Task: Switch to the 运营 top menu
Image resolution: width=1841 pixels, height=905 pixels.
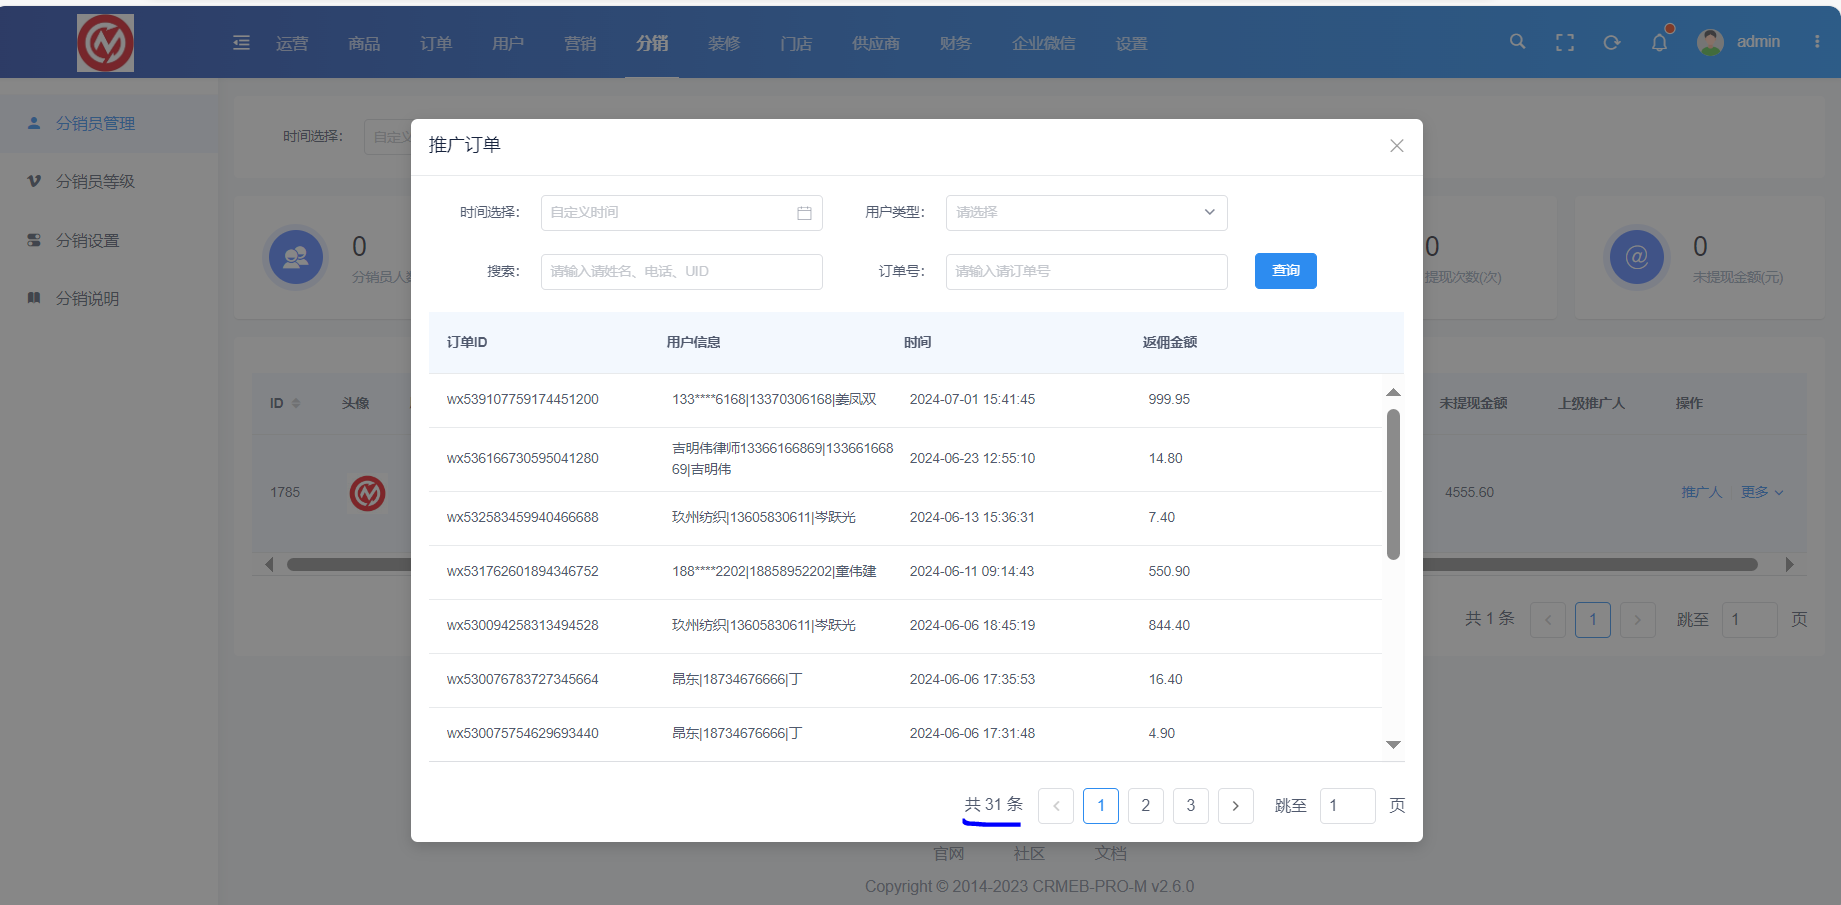Action: pyautogui.click(x=292, y=43)
